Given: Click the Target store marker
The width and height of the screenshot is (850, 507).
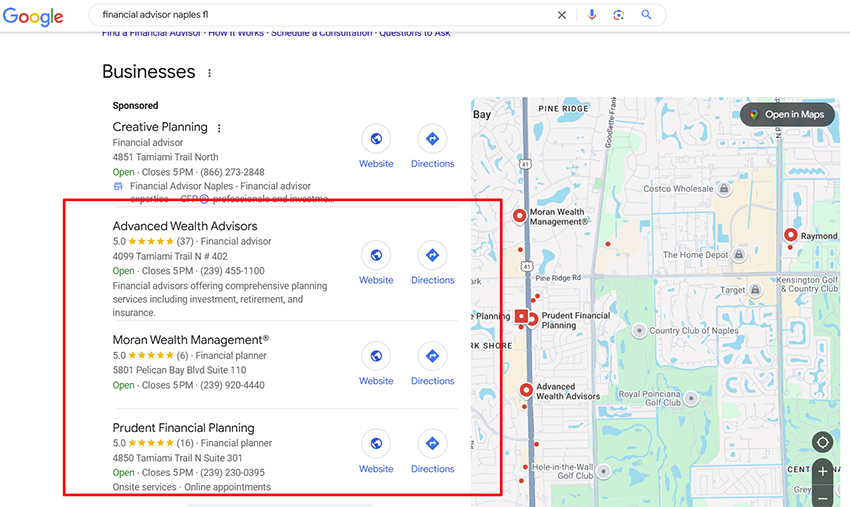Looking at the screenshot, I should [x=755, y=290].
